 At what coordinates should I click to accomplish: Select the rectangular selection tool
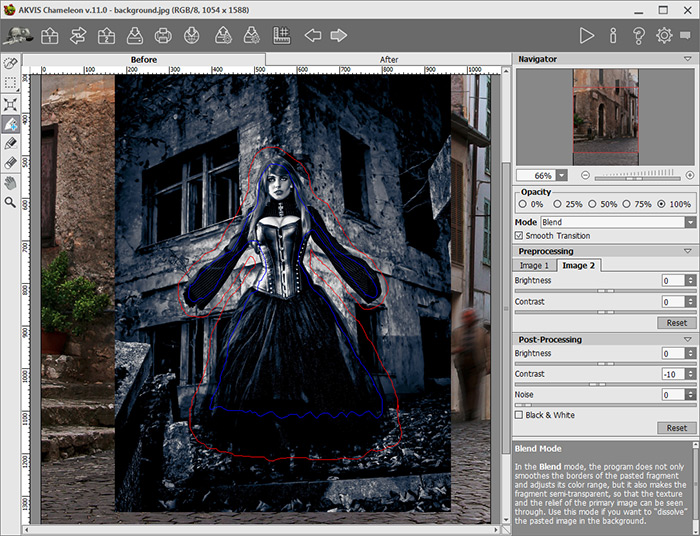(10, 83)
